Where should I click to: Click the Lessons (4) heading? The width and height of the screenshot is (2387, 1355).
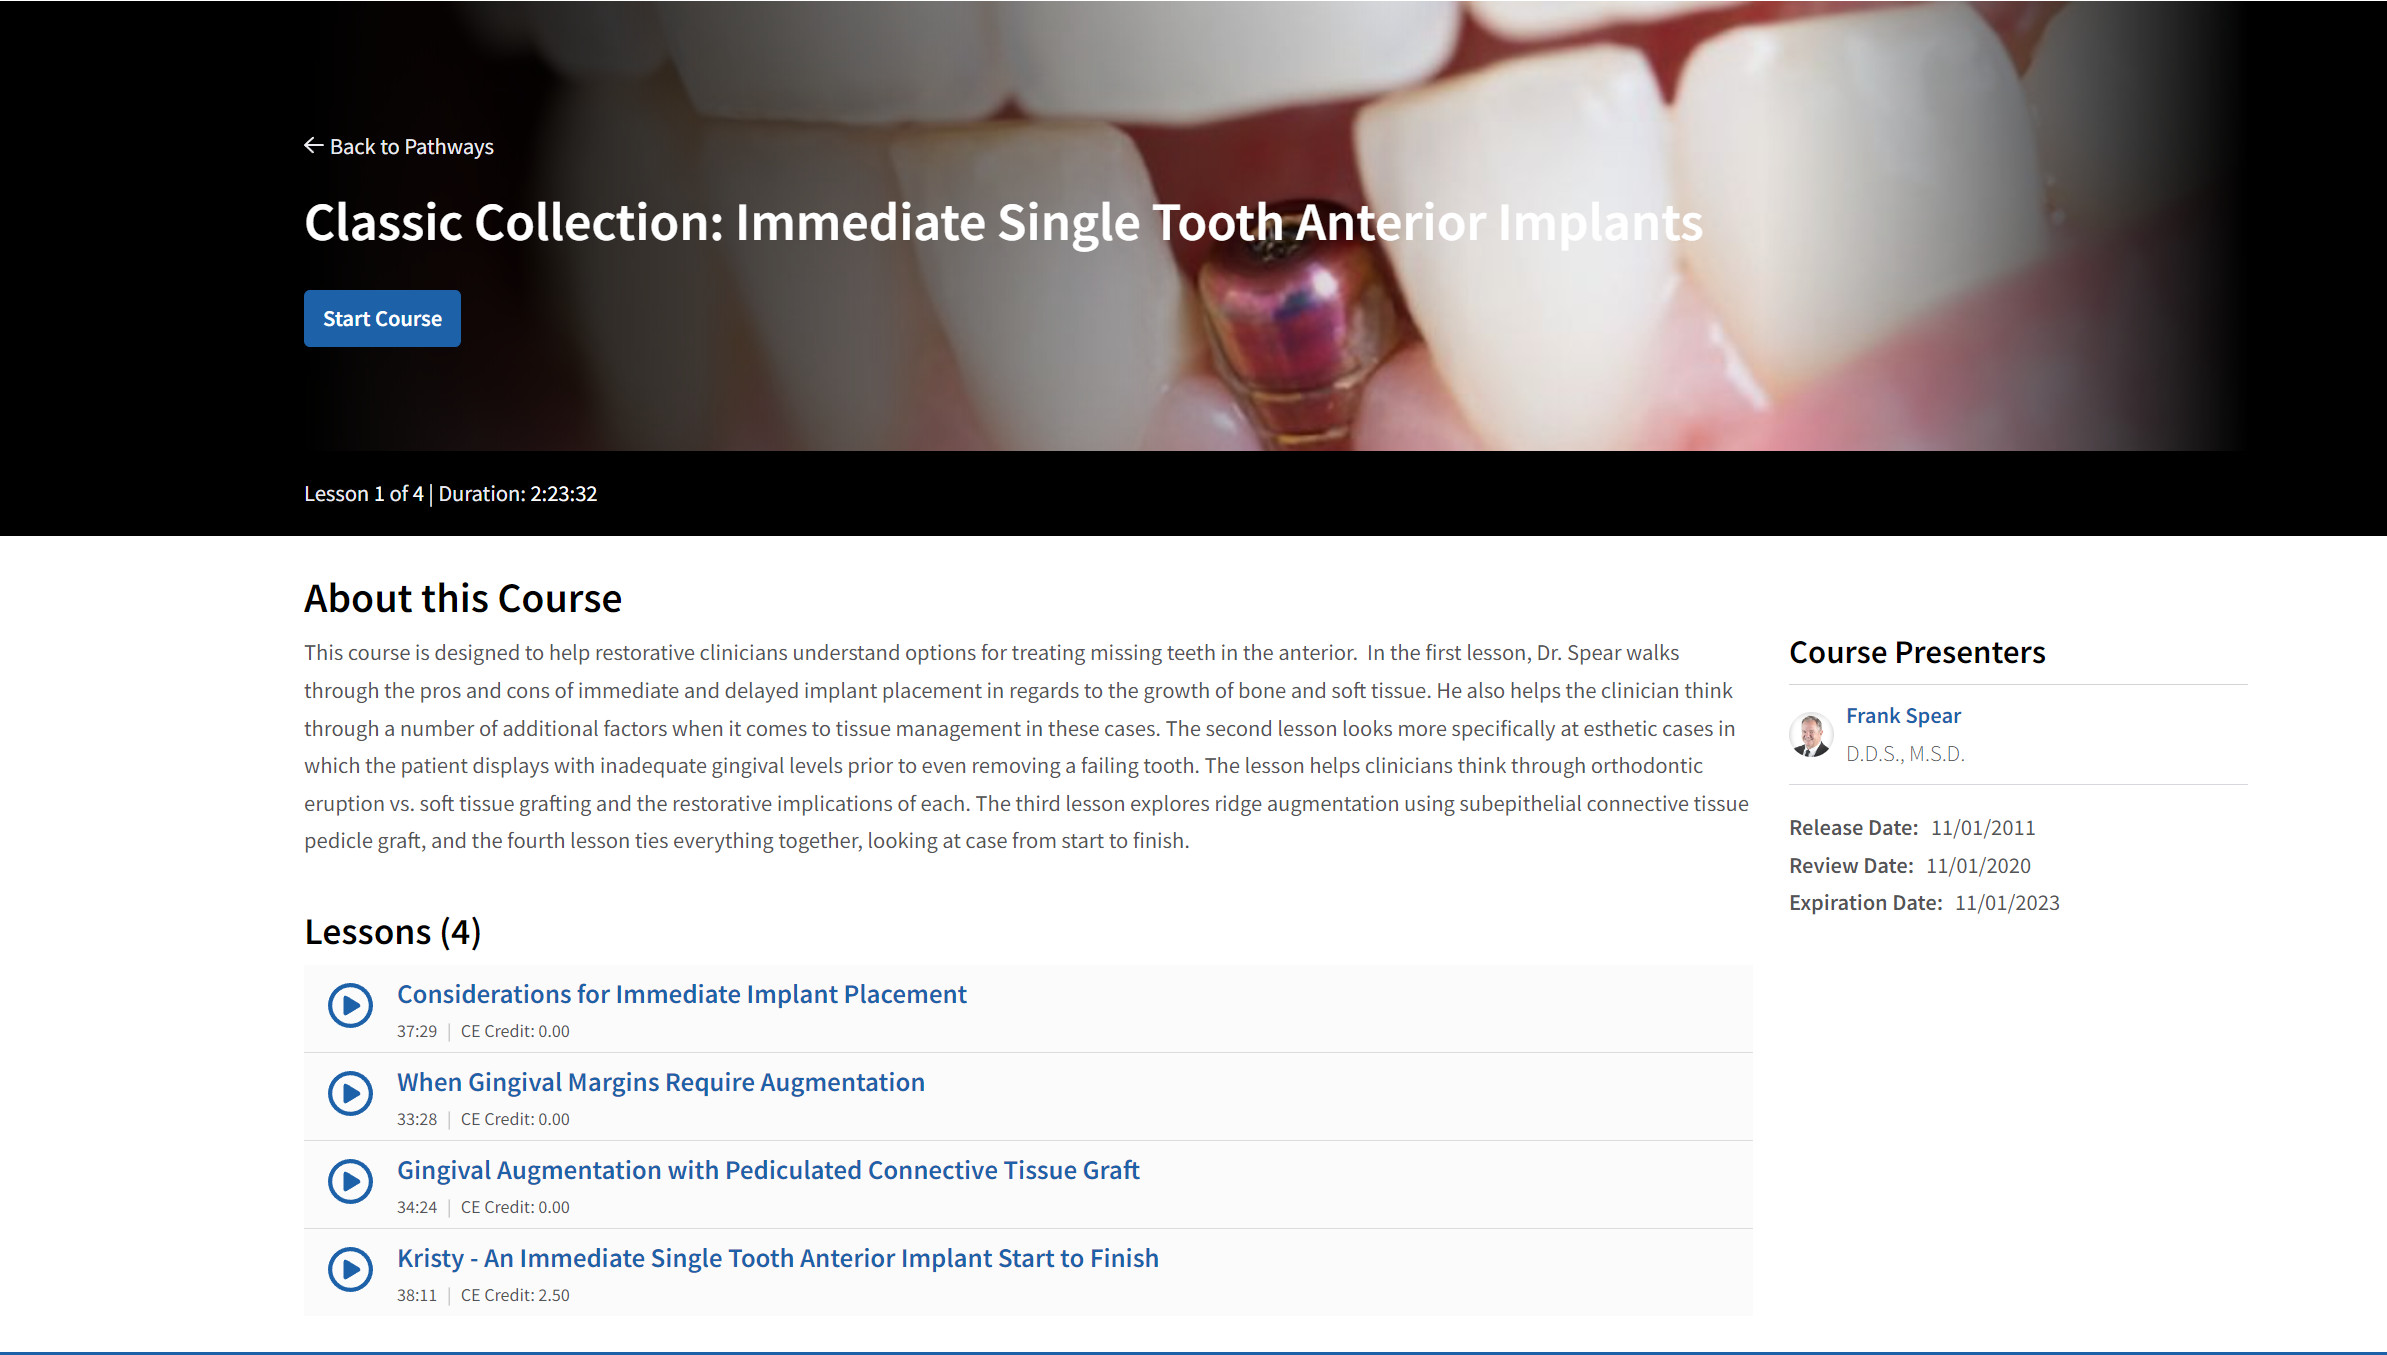[393, 932]
